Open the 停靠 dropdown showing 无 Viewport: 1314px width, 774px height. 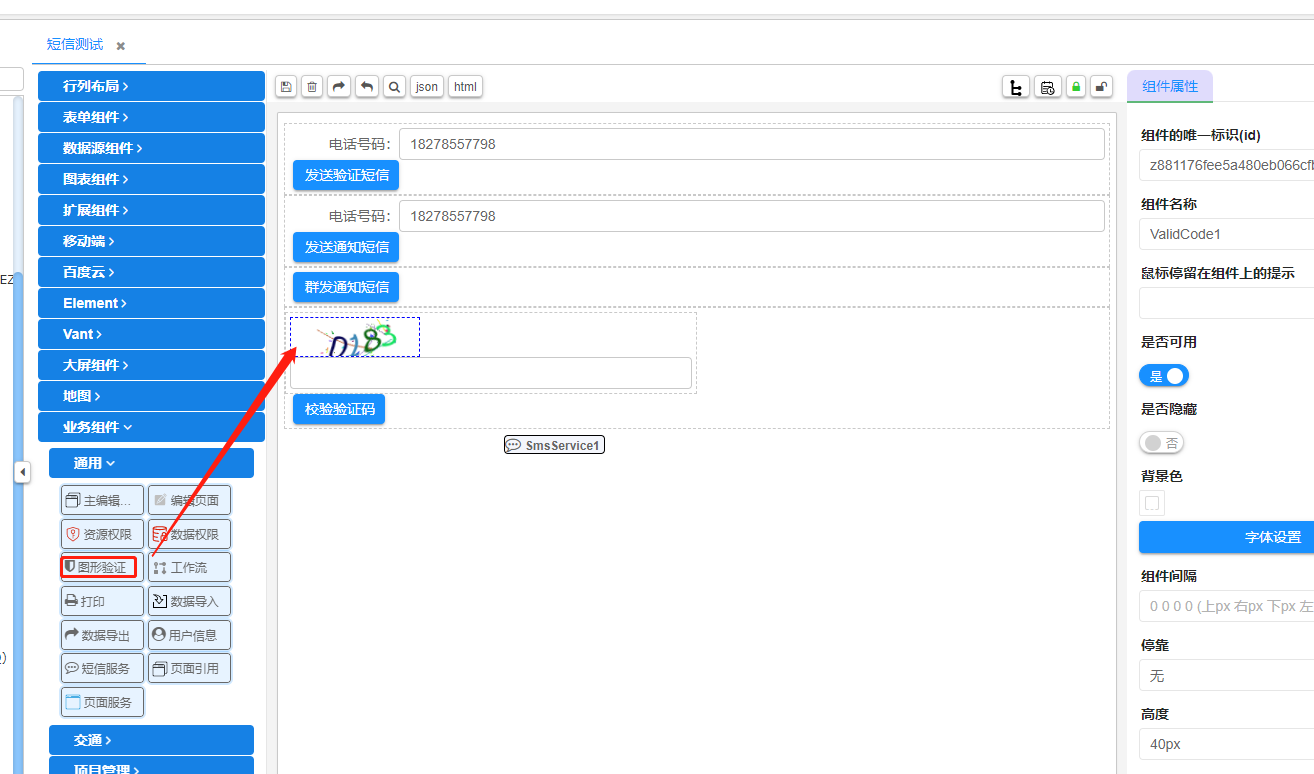click(x=1226, y=676)
